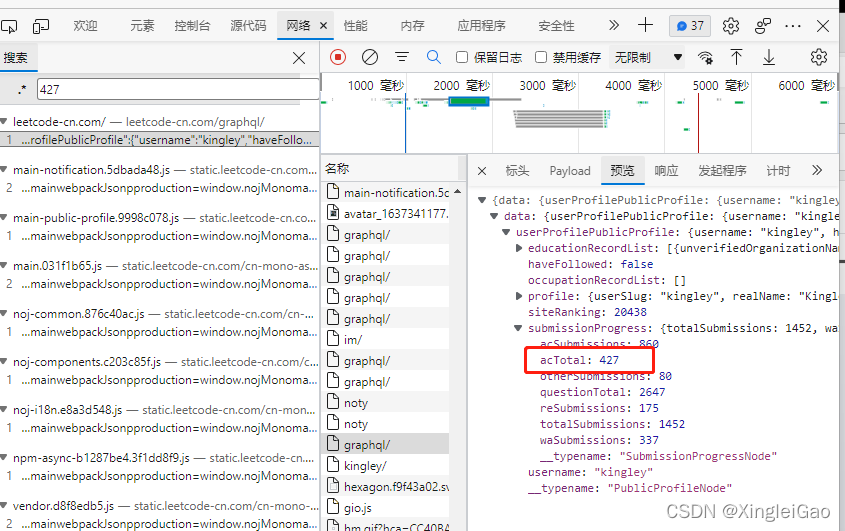The width and height of the screenshot is (845, 531).
Task: Enable the 保留日志 checkbox
Action: [x=462, y=57]
